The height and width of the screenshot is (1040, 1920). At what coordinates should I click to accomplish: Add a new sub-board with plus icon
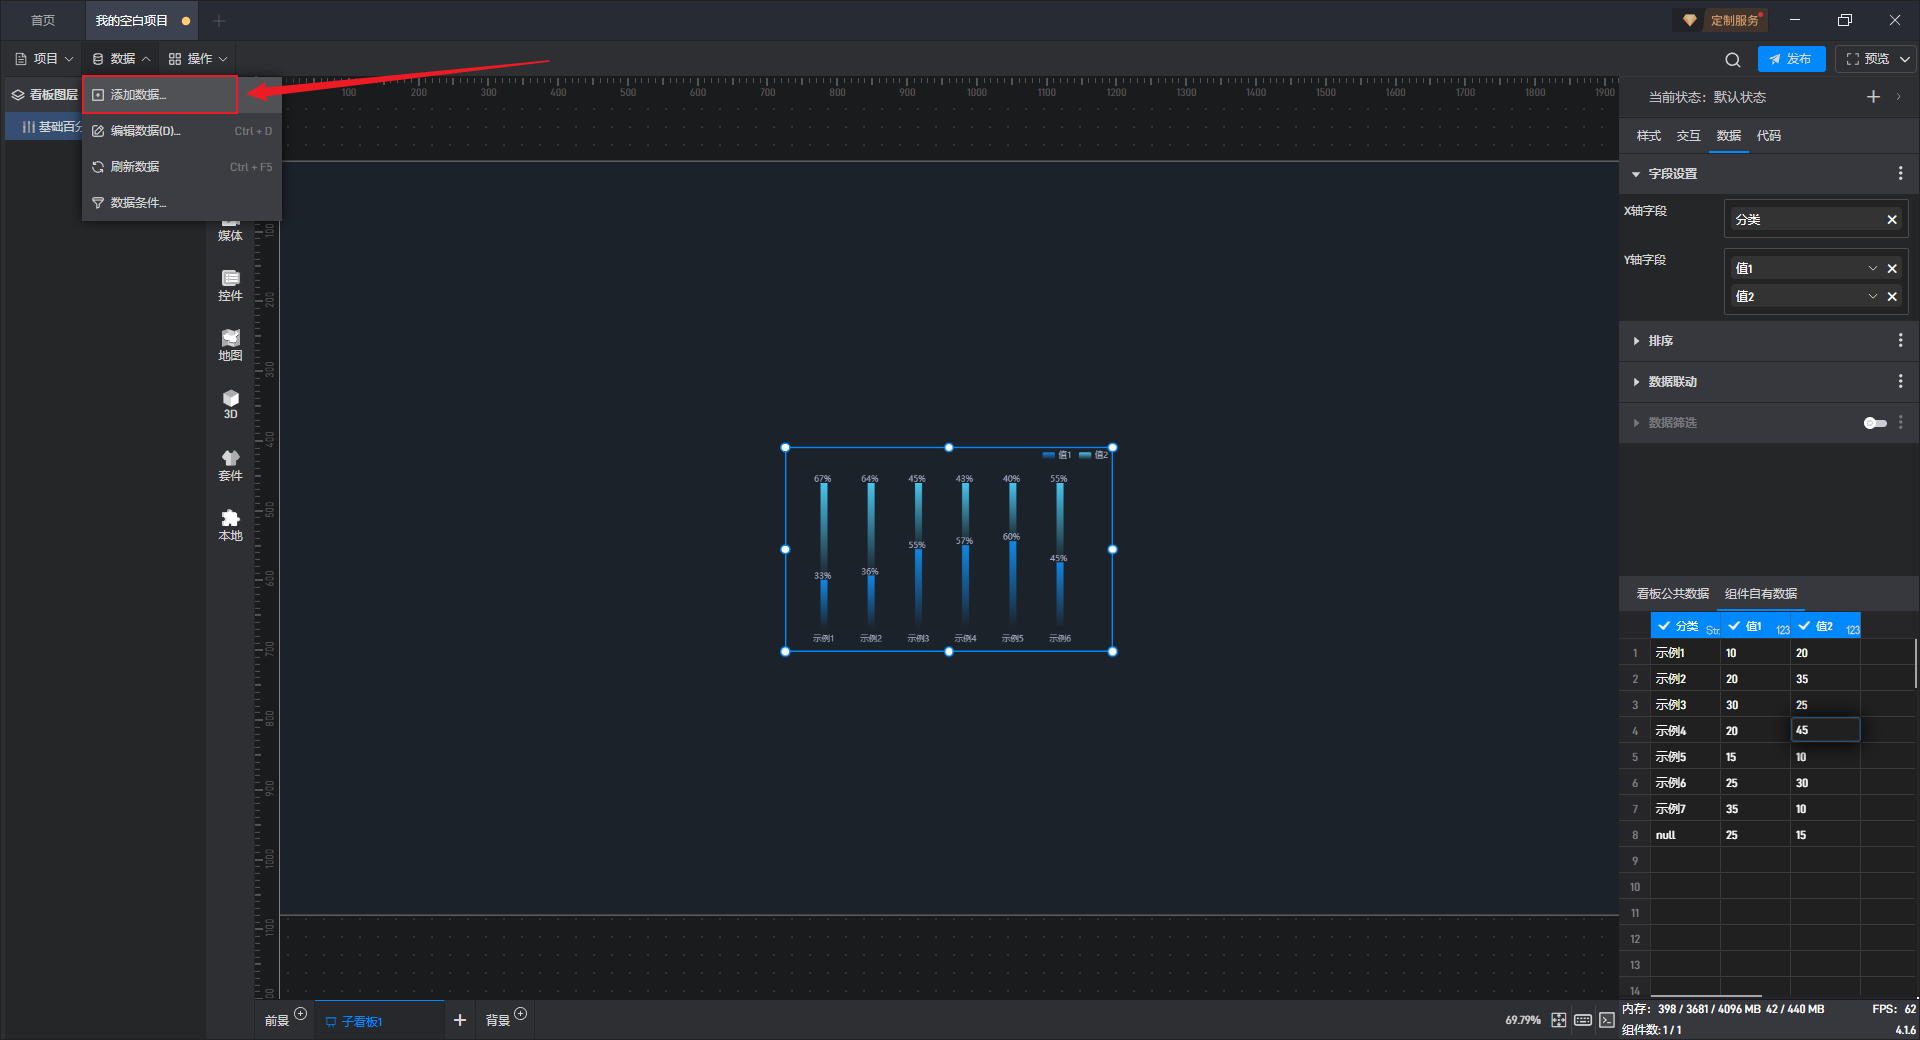[x=460, y=1020]
